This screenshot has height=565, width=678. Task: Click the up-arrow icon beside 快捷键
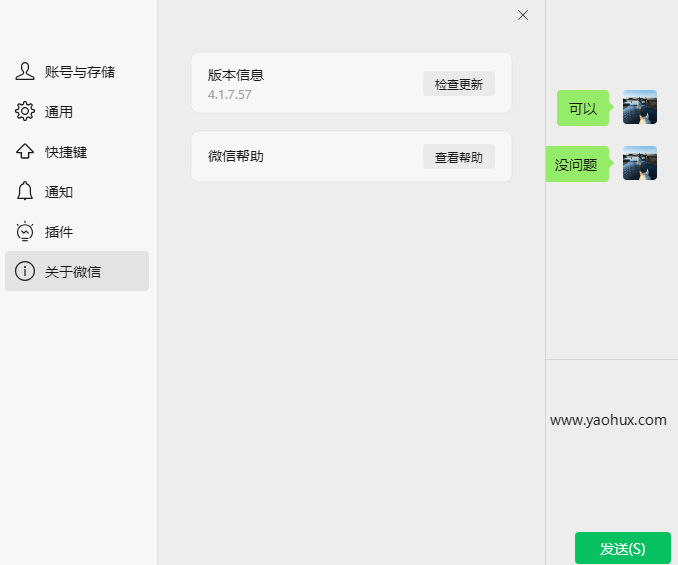coord(25,151)
